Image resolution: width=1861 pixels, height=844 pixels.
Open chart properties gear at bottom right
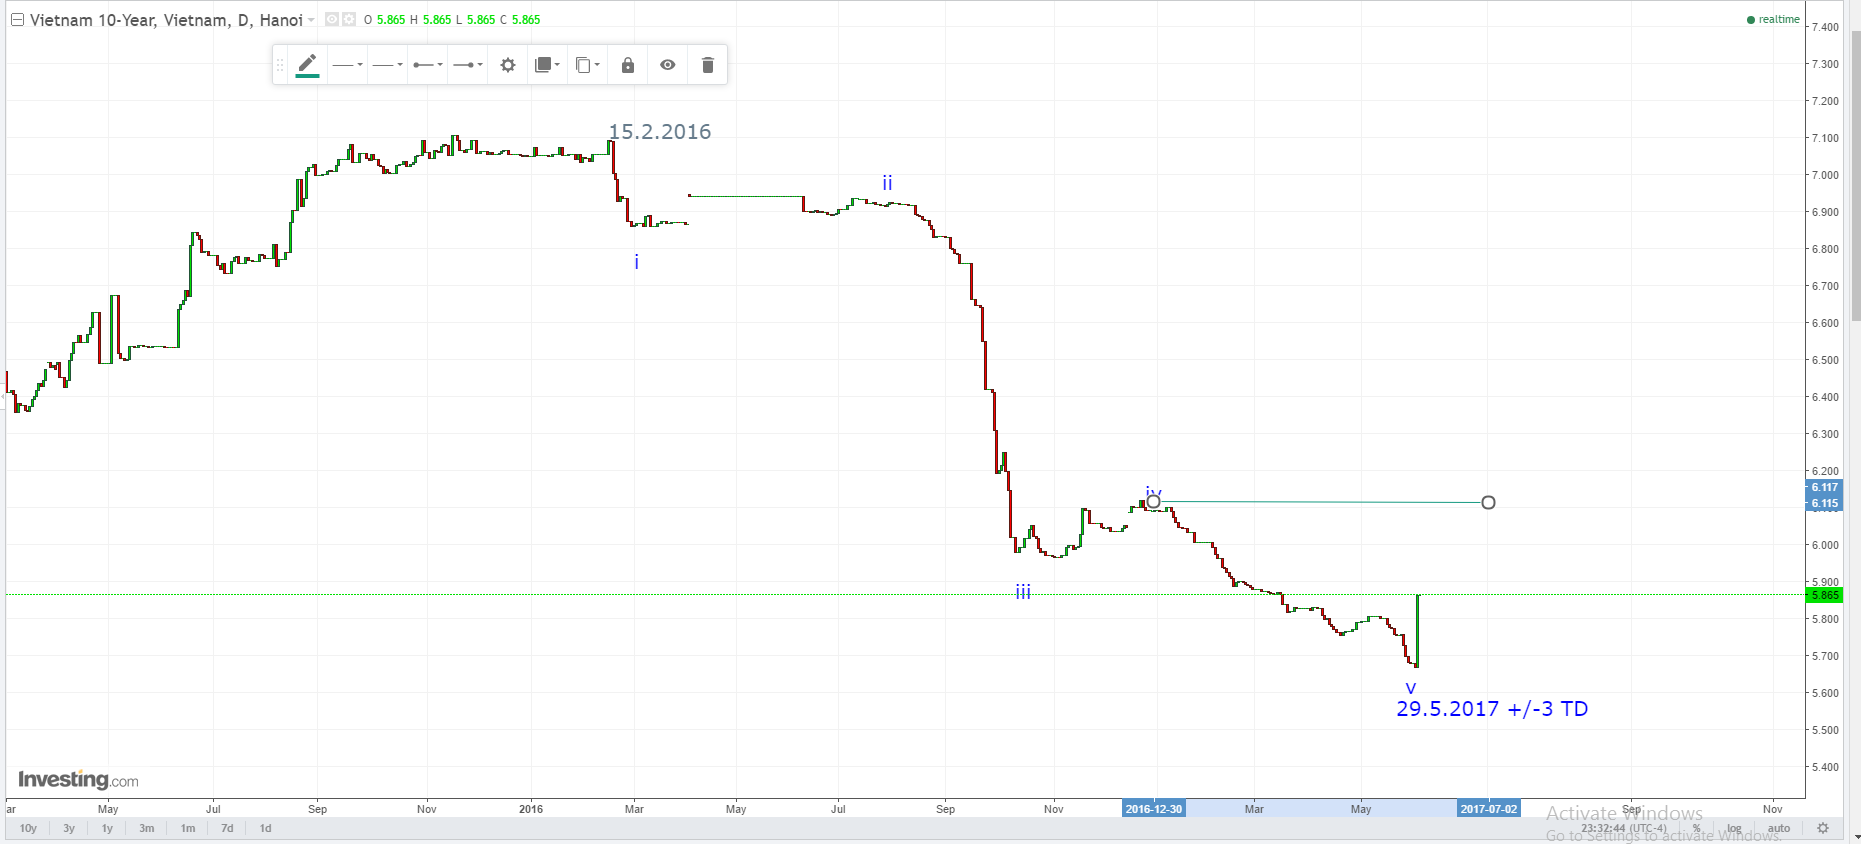pyautogui.click(x=1823, y=828)
